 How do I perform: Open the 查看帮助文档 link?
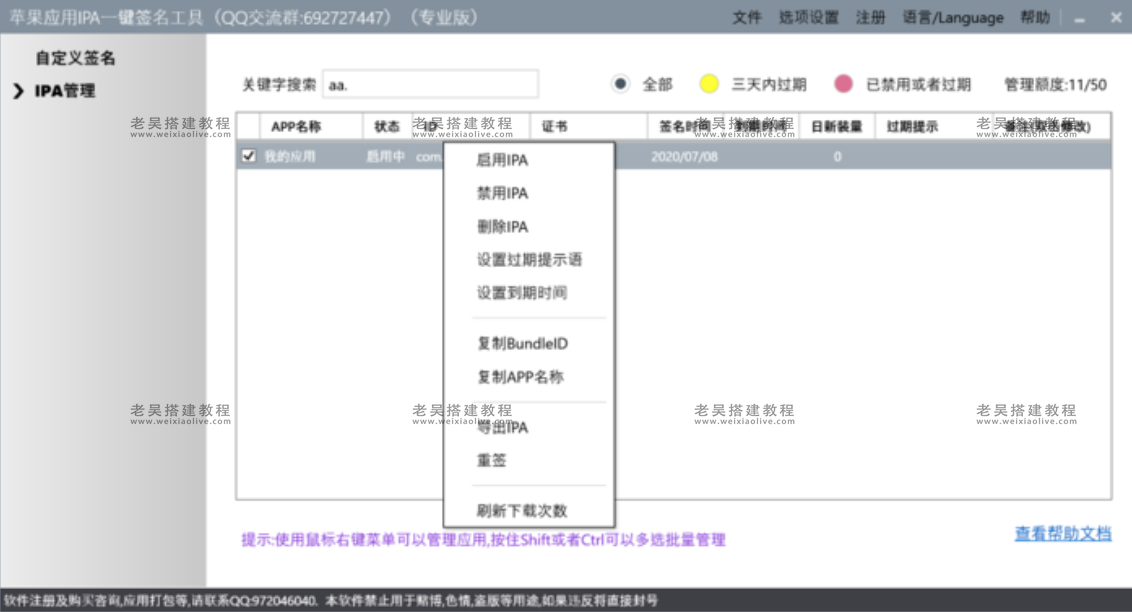pyautogui.click(x=1063, y=534)
